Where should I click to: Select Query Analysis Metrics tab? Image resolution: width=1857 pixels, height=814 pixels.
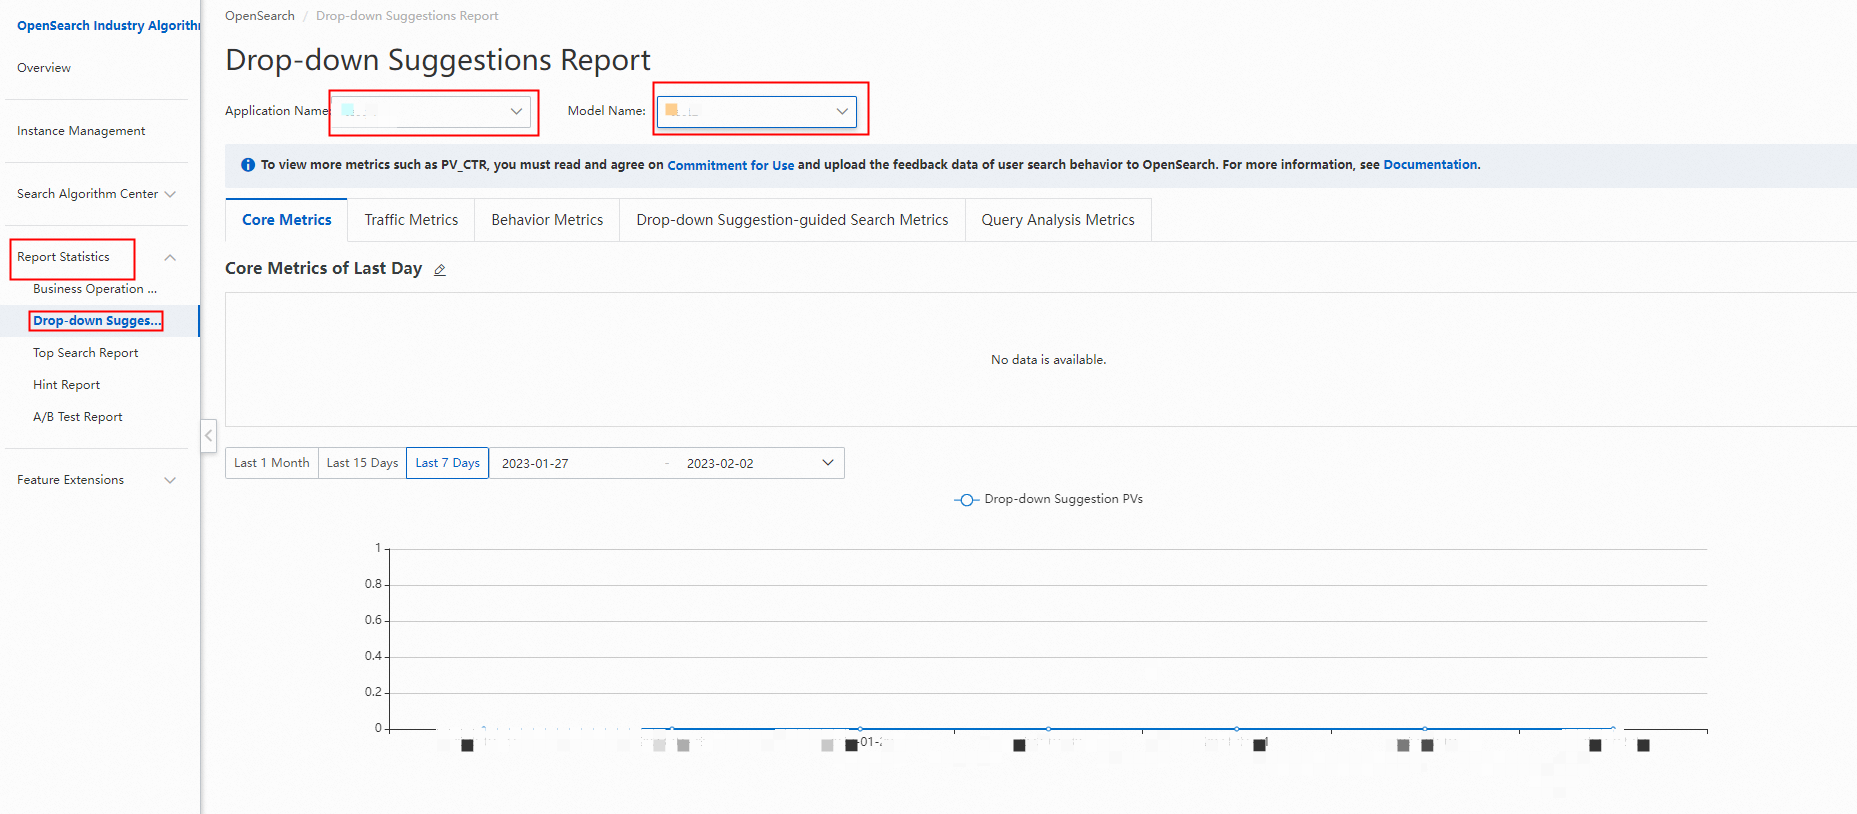coord(1058,220)
